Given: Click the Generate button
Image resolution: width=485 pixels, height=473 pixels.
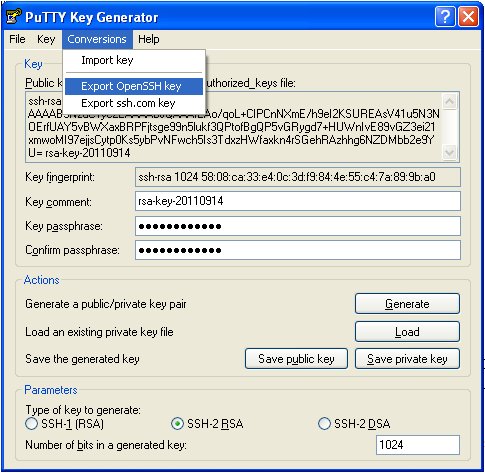Looking at the screenshot, I should [407, 304].
